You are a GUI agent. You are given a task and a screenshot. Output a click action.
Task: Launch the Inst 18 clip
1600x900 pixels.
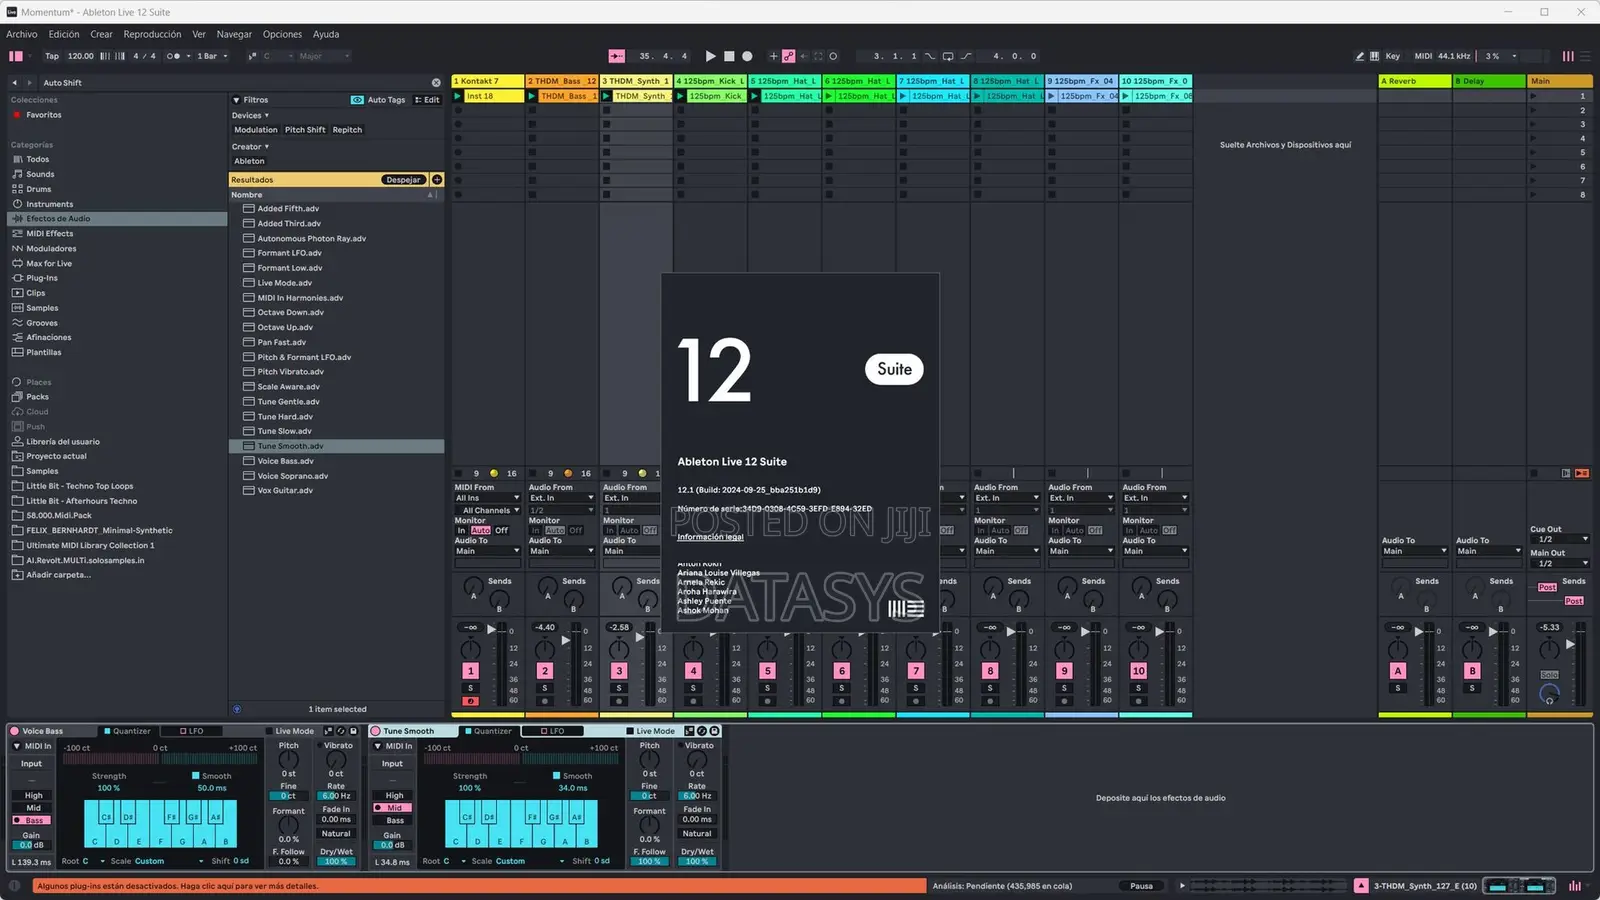[x=458, y=96]
